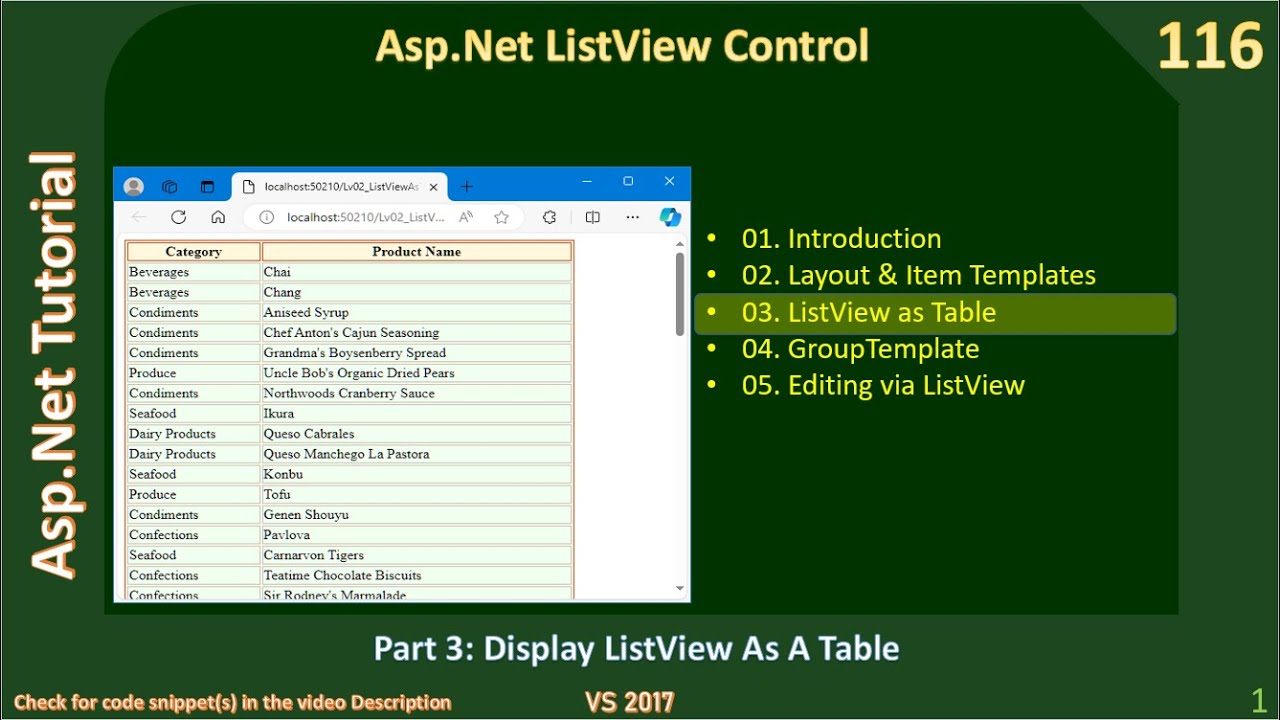Click Dairy Products category beside Queso Cabrales
The image size is (1280, 720).
(x=194, y=434)
